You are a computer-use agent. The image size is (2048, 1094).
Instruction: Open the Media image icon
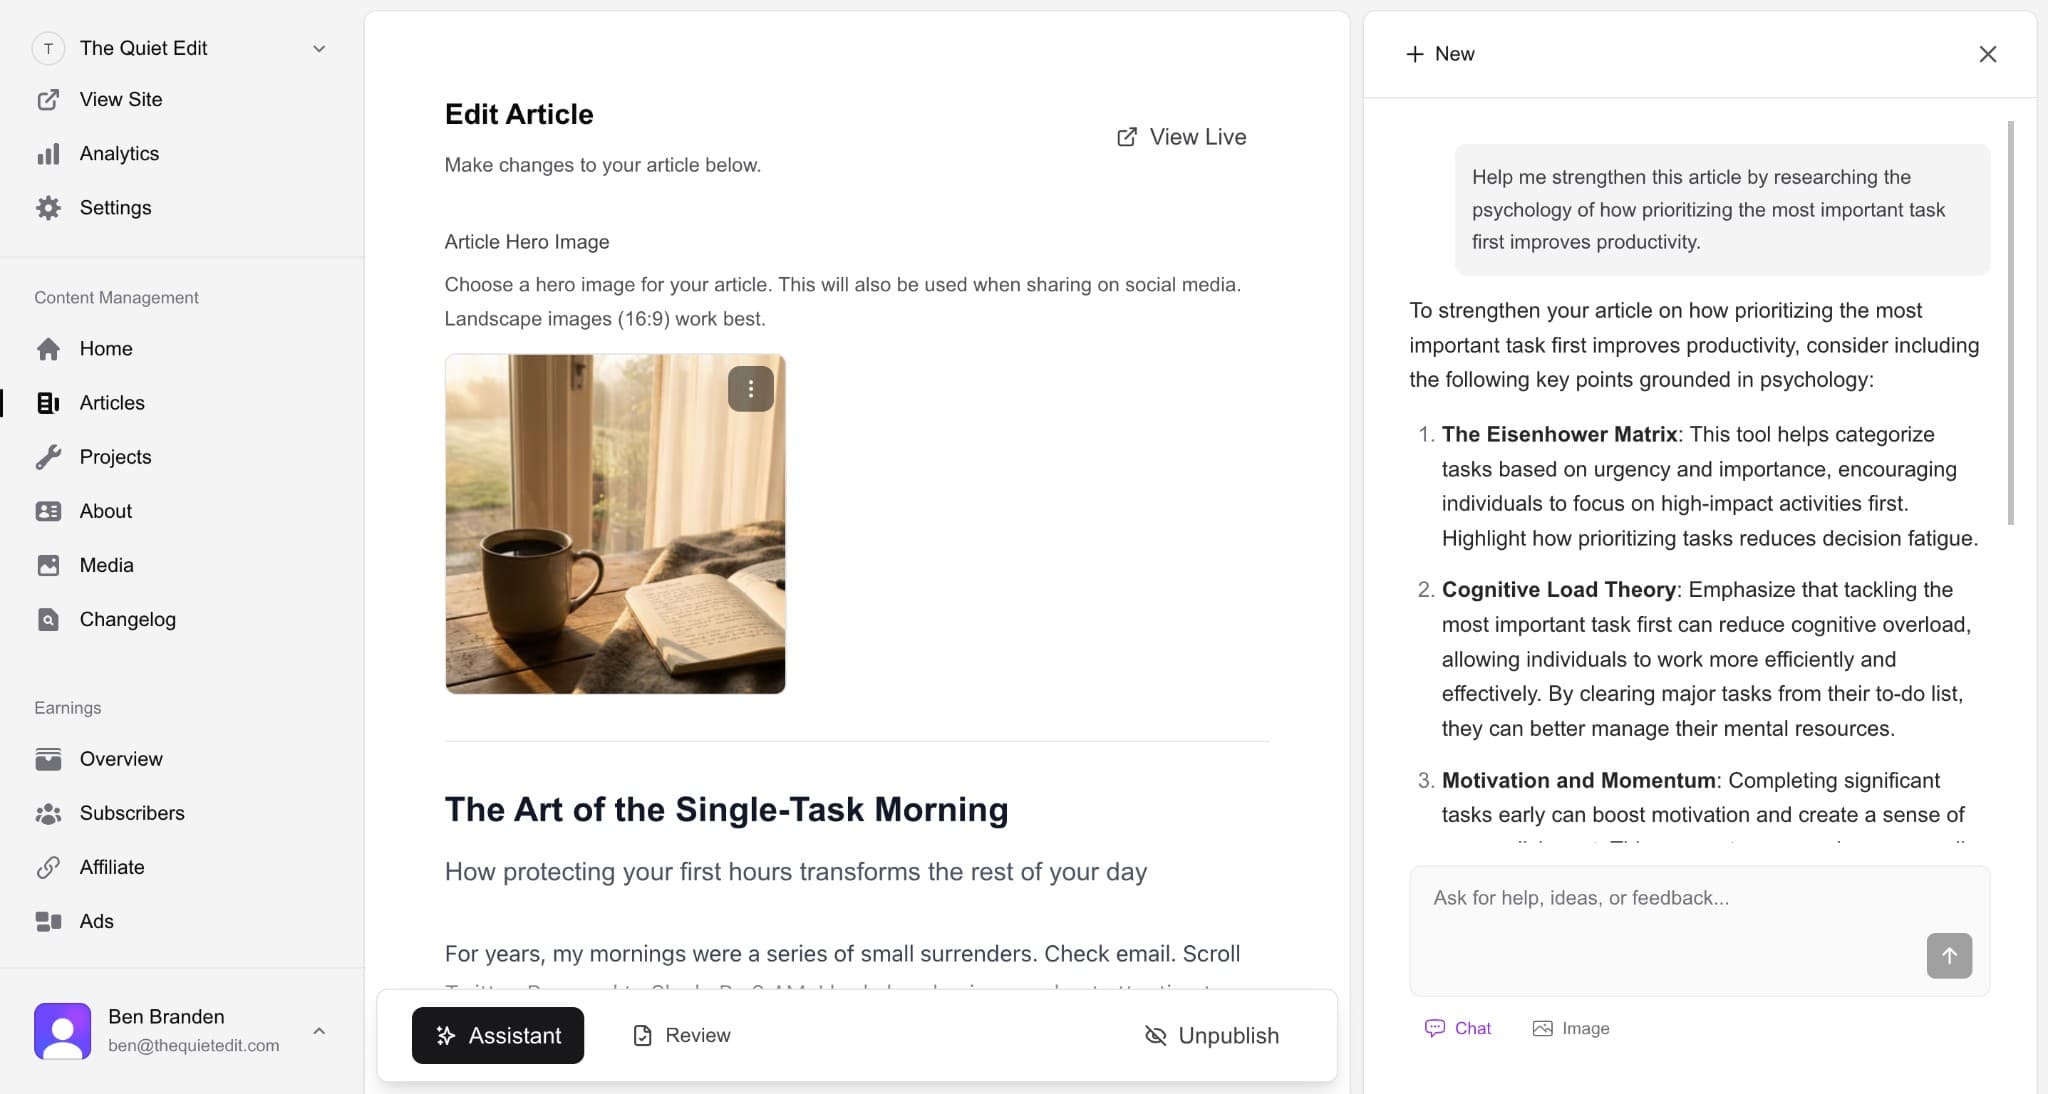[x=49, y=565]
